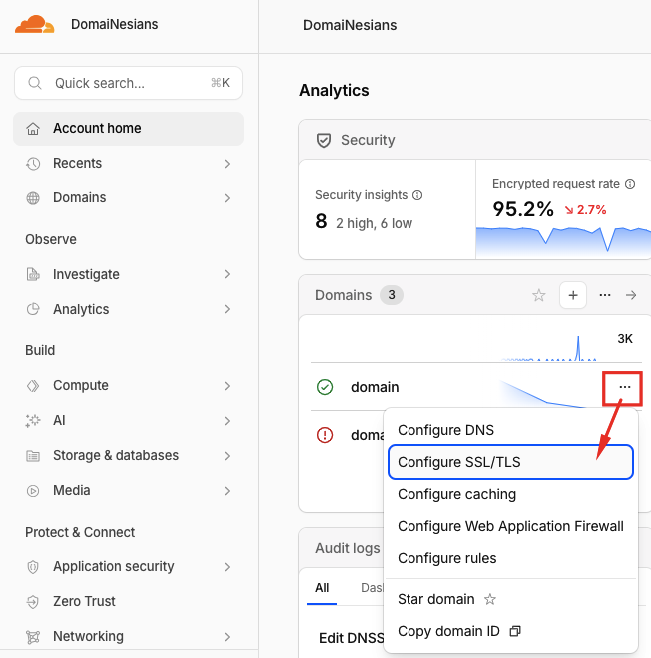Click the Account home house icon

point(33,129)
